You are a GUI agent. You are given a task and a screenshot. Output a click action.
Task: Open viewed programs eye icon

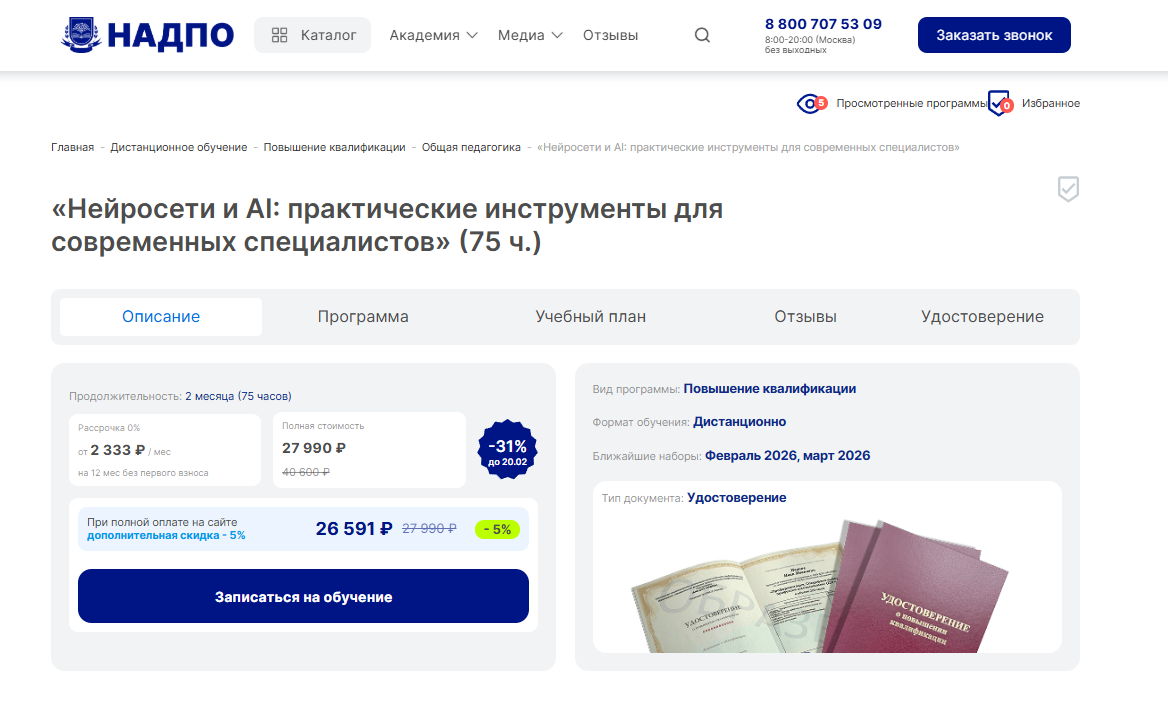click(x=811, y=104)
